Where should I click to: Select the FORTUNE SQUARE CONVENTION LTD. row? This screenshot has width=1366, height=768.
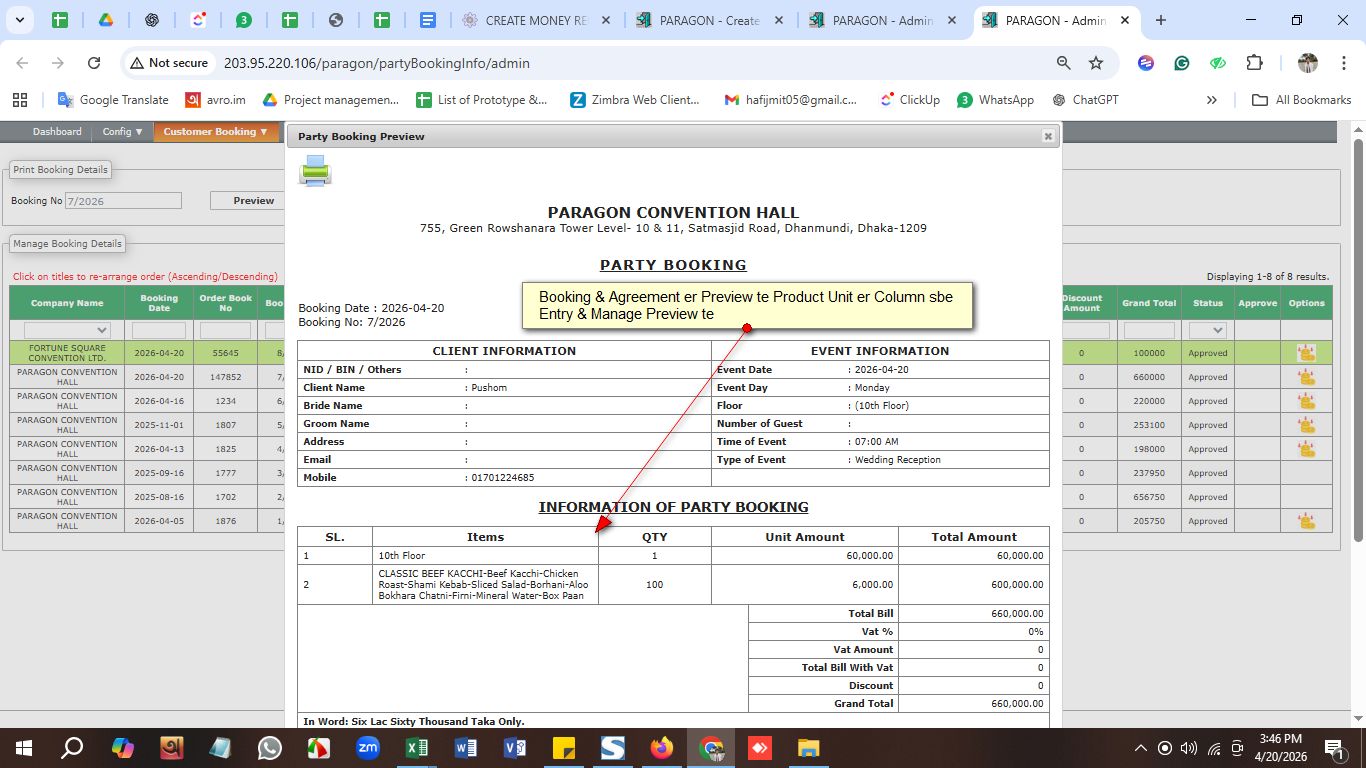(x=67, y=353)
